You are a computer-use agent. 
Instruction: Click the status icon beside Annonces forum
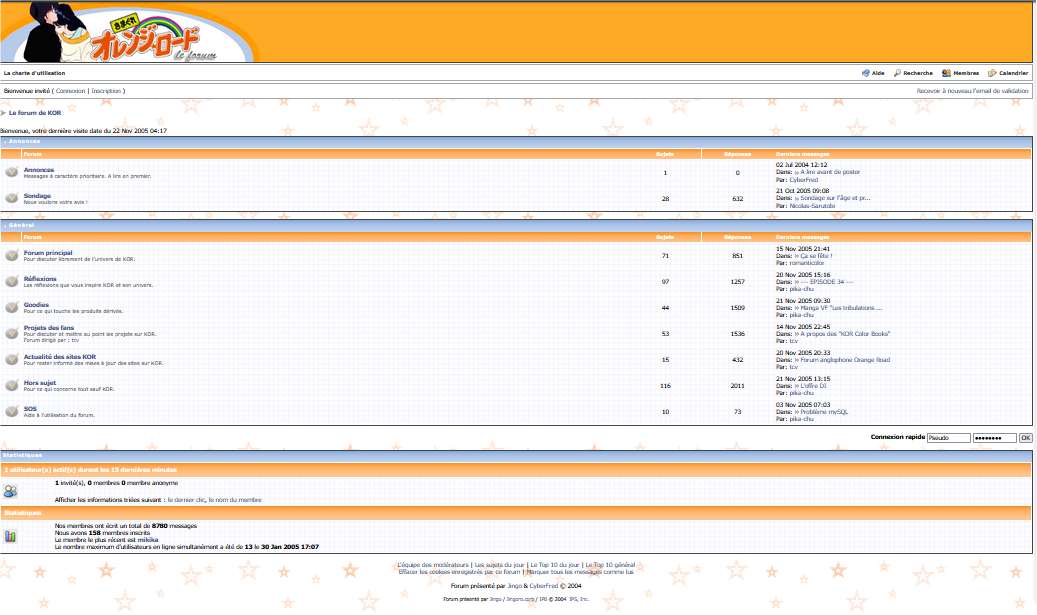[x=12, y=172]
